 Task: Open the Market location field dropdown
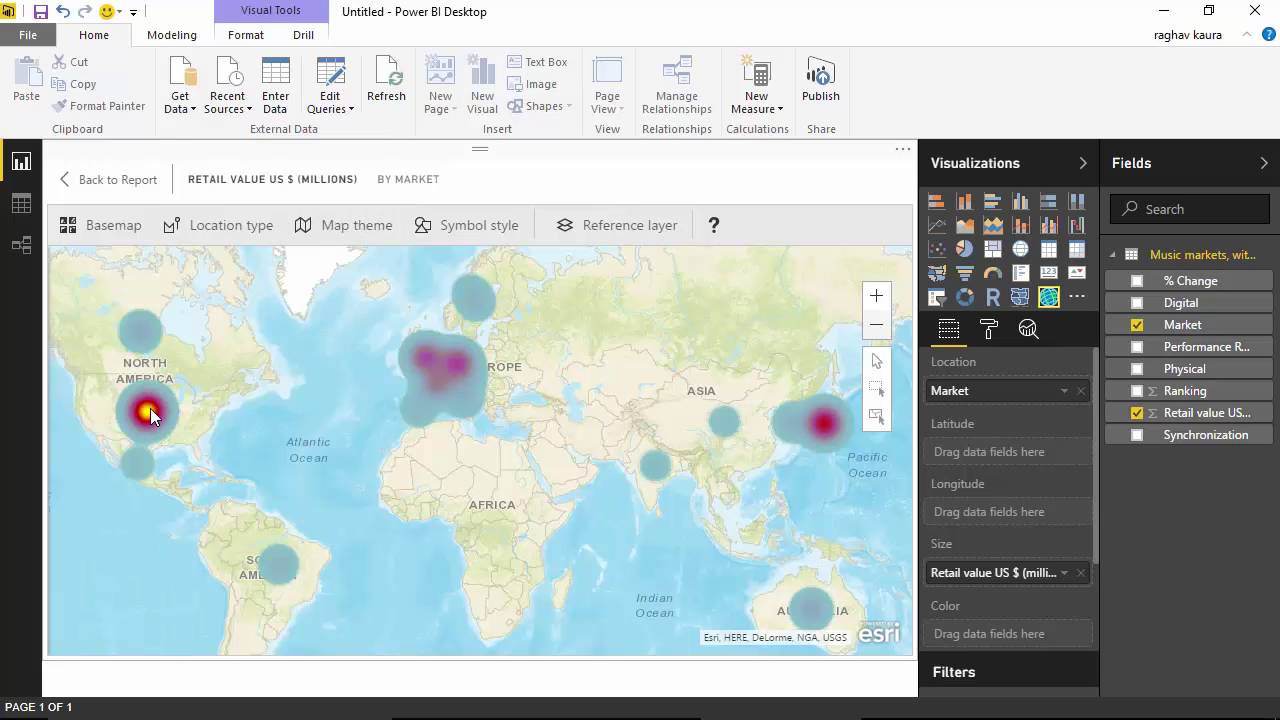coord(1064,391)
